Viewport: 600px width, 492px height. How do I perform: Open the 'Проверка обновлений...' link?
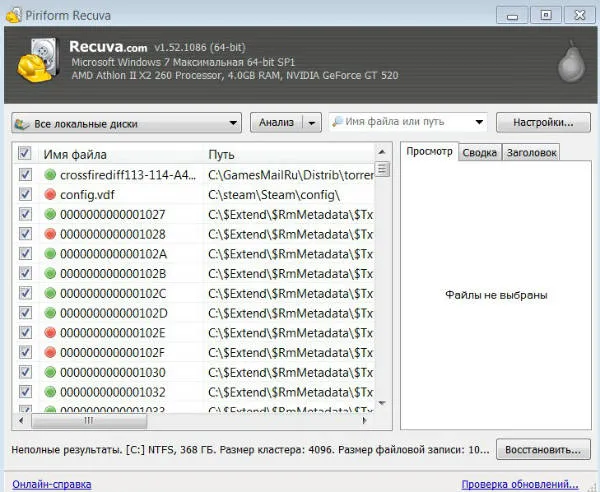520,484
